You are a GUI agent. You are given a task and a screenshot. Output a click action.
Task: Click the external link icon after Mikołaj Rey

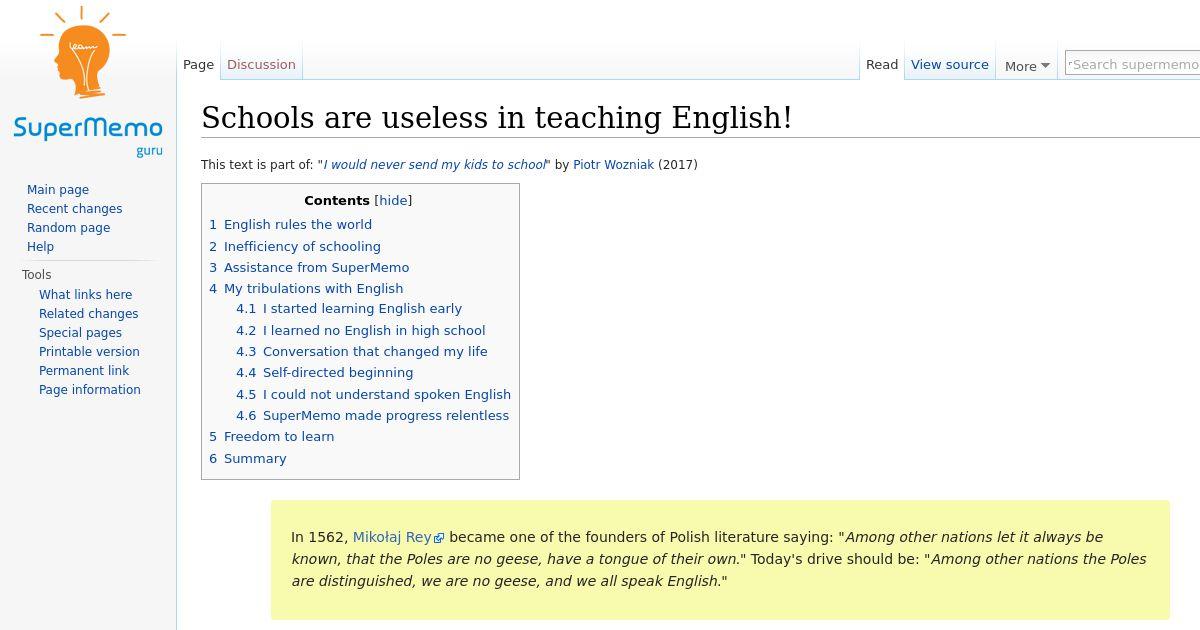click(439, 538)
